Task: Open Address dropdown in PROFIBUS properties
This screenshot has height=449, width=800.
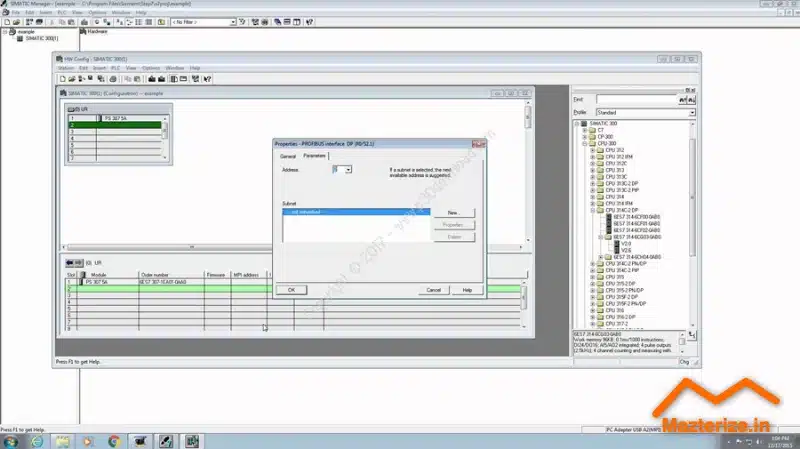Action: click(348, 169)
